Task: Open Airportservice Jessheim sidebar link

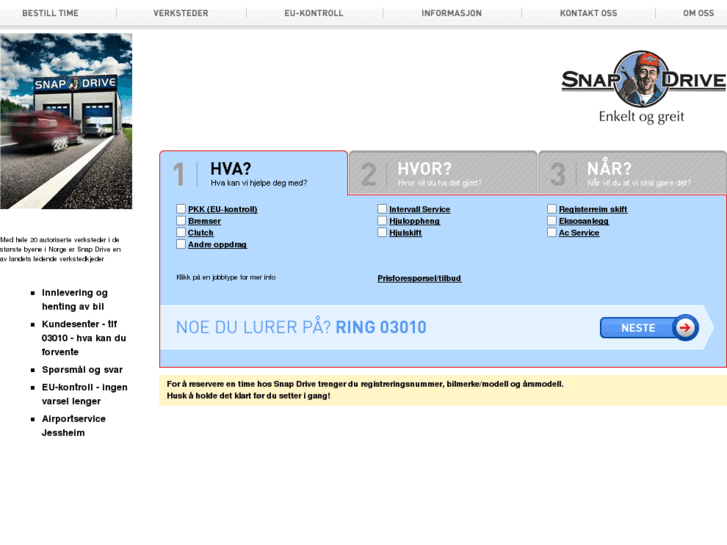Action: (x=74, y=426)
